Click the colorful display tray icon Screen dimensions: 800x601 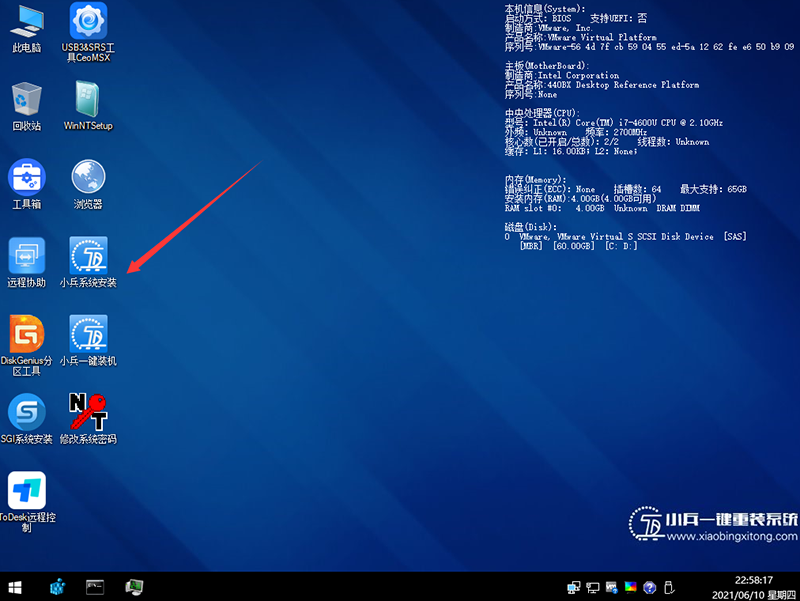coord(631,586)
